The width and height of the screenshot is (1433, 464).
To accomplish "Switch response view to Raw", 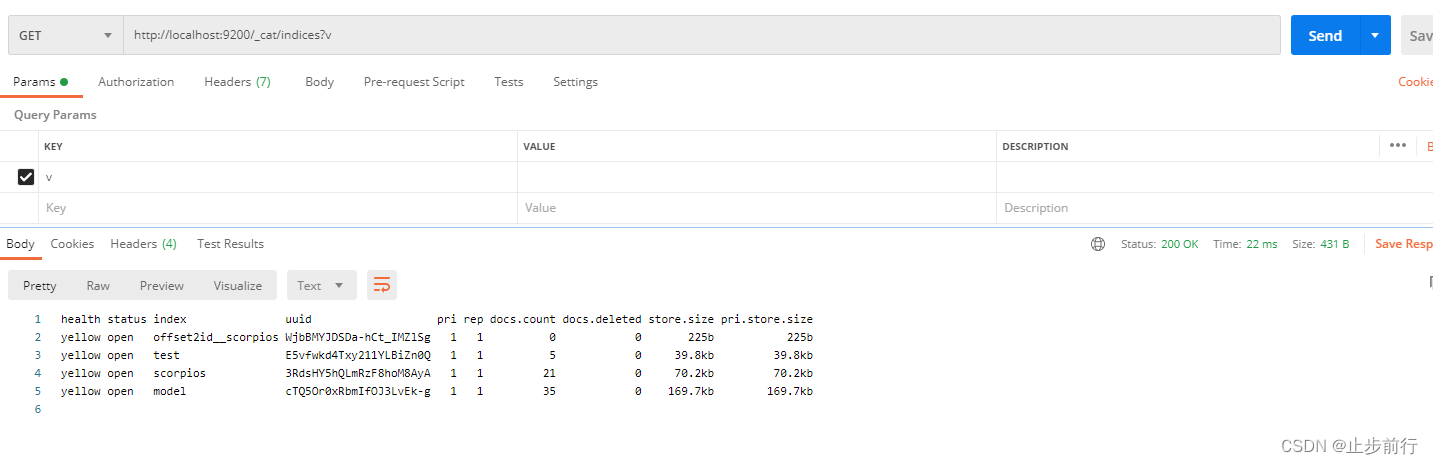I will pos(98,285).
